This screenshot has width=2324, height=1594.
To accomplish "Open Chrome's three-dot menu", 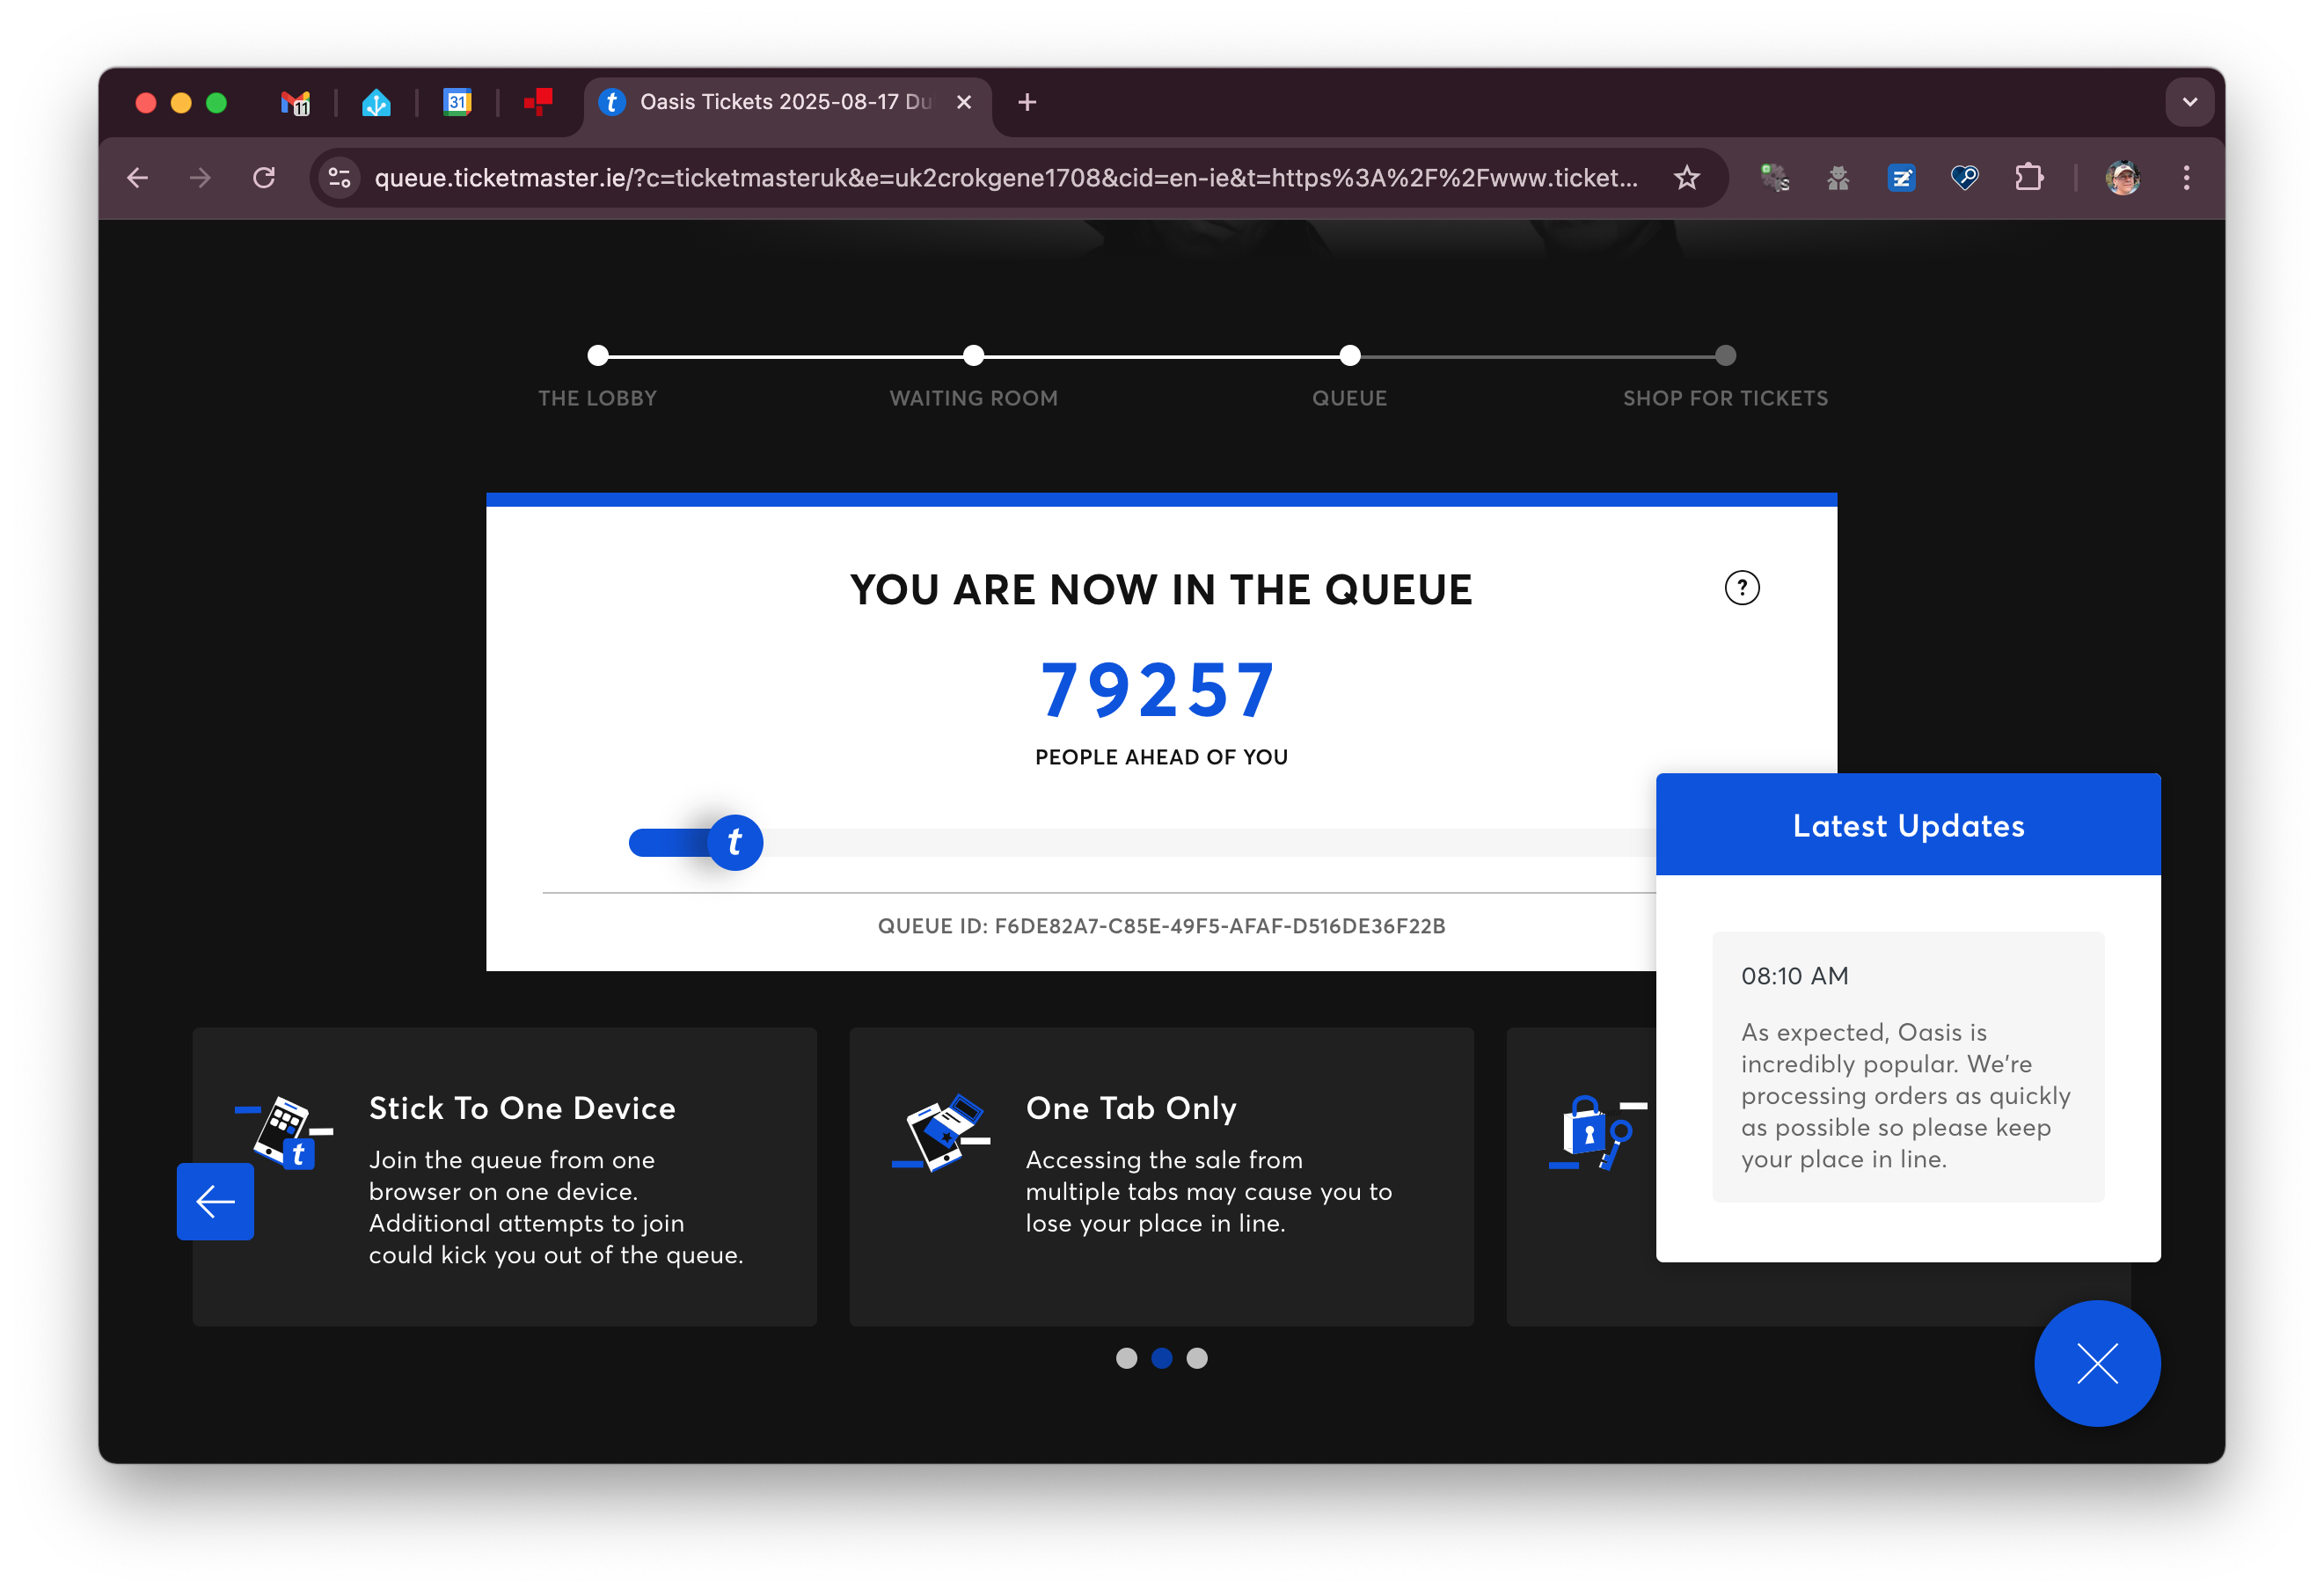I will (2187, 178).
